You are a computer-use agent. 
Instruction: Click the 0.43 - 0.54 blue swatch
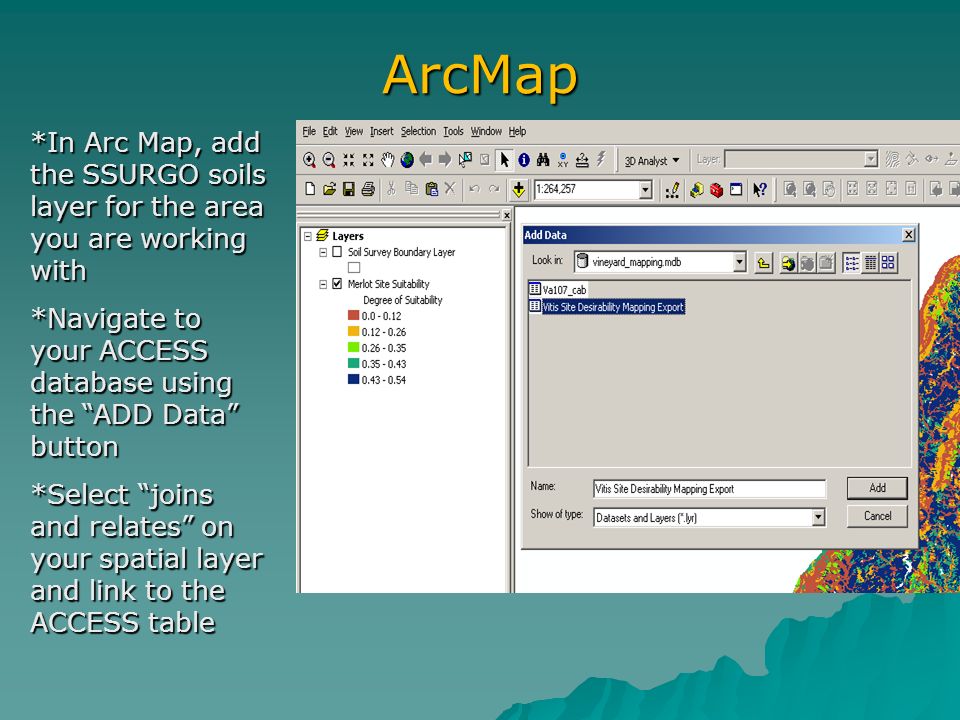(353, 379)
